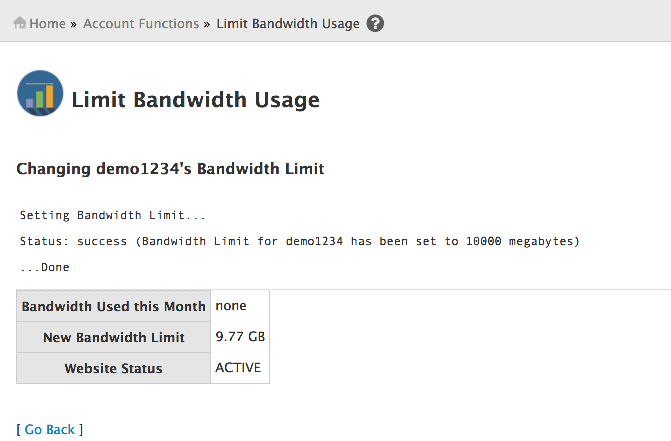The width and height of the screenshot is (671, 441).
Task: Go to Home breadcrumb link
Action: (47, 24)
